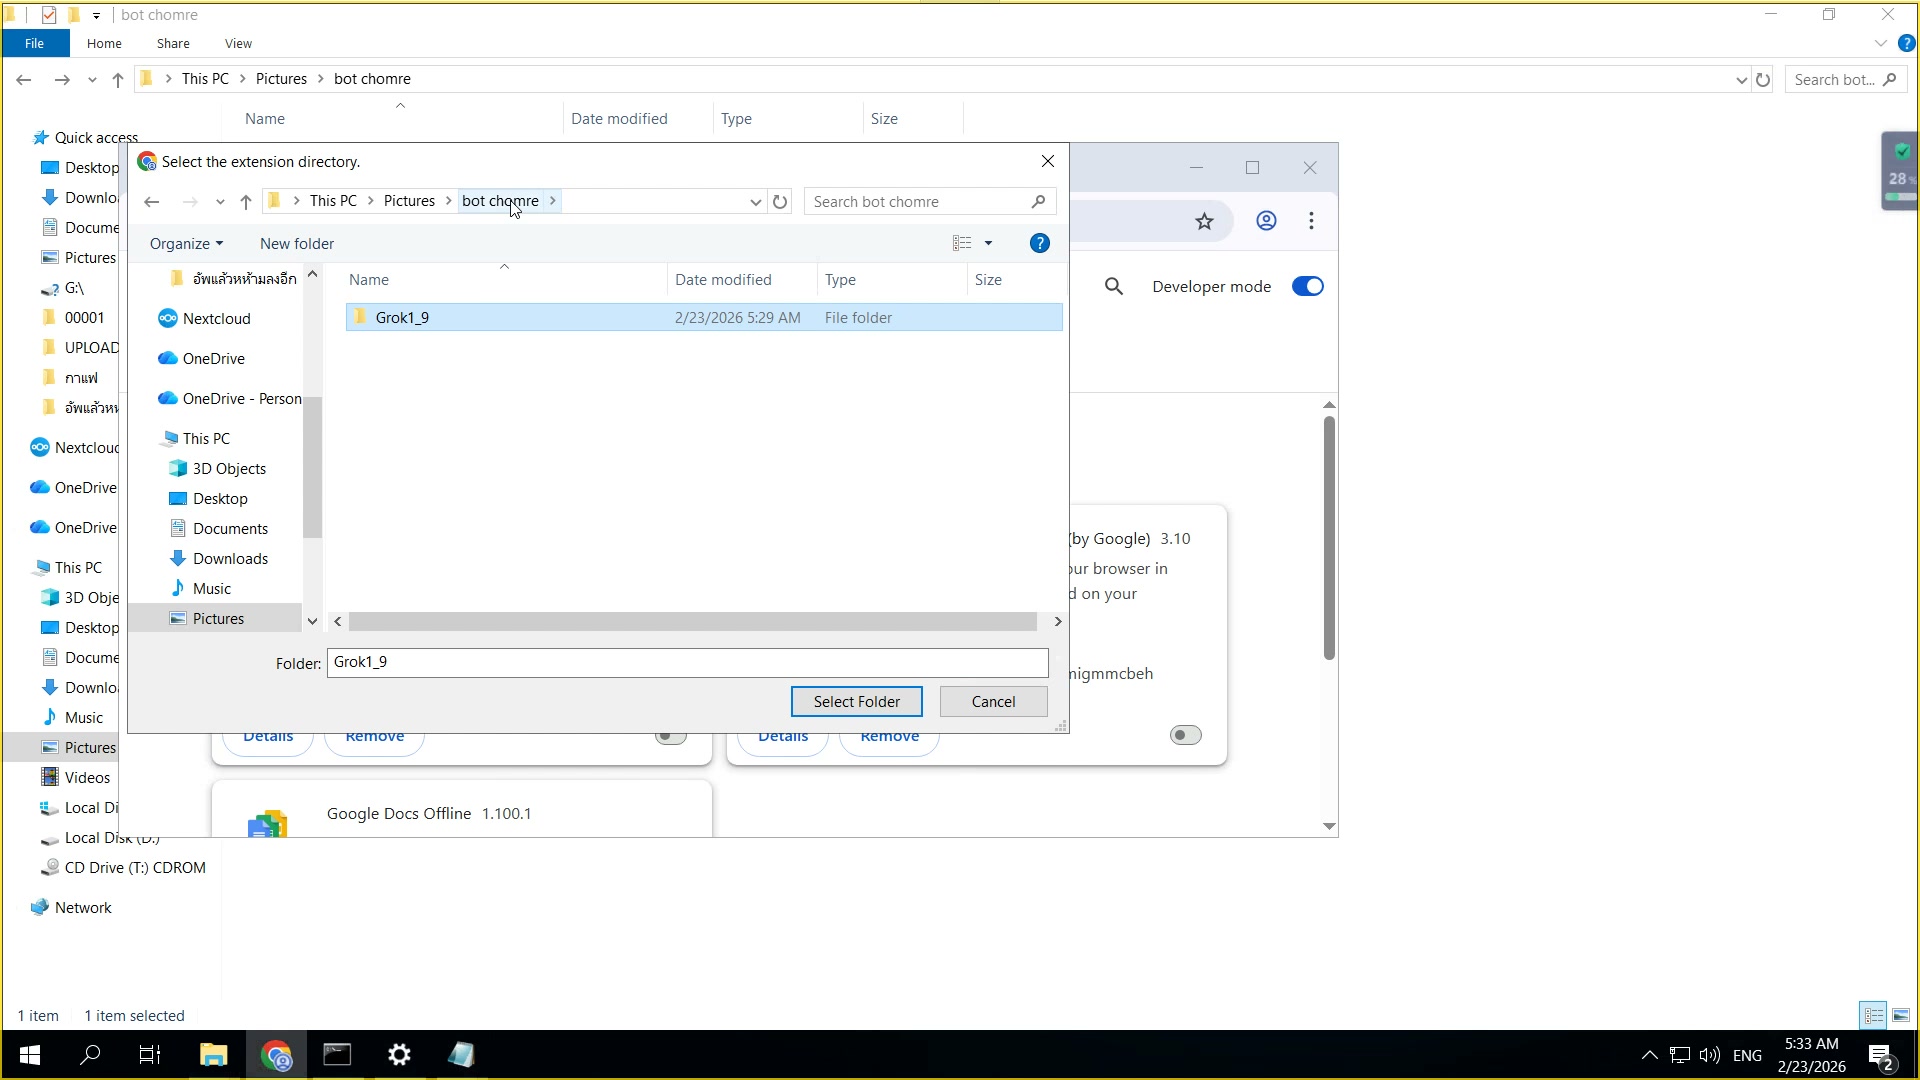Screen dimensions: 1920x1080
Task: Open the Chrome profile avatar icon
Action: (x=1266, y=221)
